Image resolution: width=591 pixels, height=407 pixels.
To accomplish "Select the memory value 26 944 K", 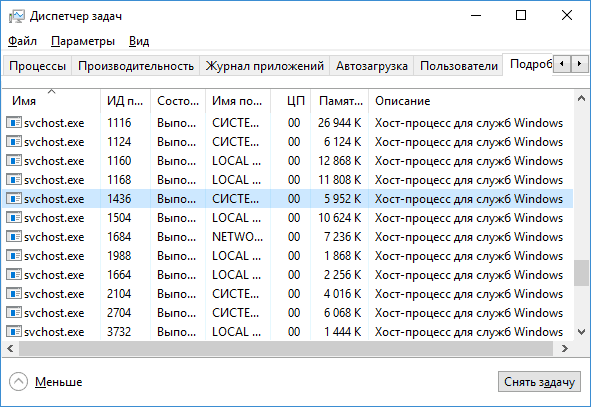I will point(339,123).
